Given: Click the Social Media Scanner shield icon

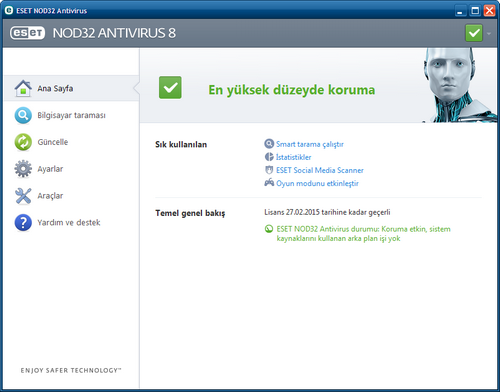Looking at the screenshot, I should [x=269, y=170].
